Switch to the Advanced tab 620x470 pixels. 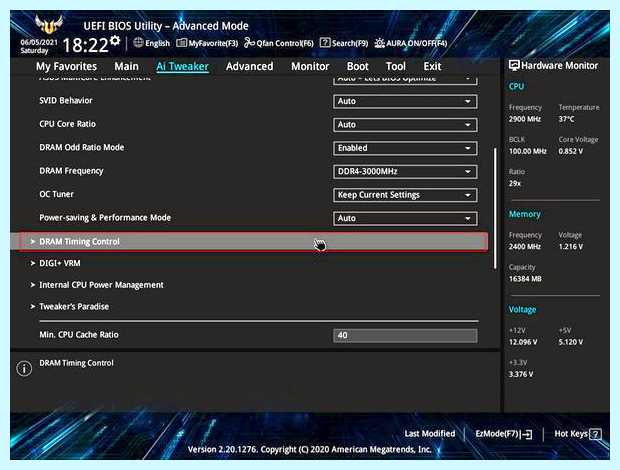250,66
